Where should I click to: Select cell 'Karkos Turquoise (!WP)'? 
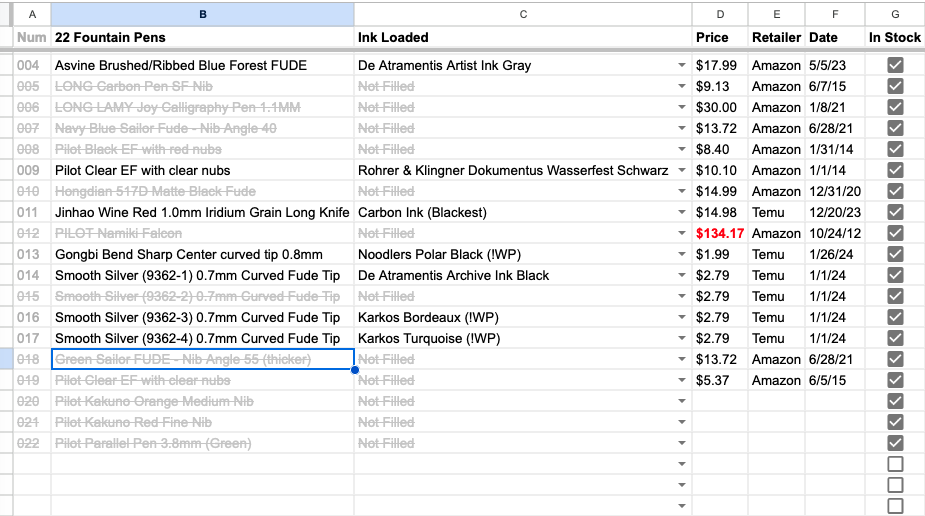(x=523, y=338)
